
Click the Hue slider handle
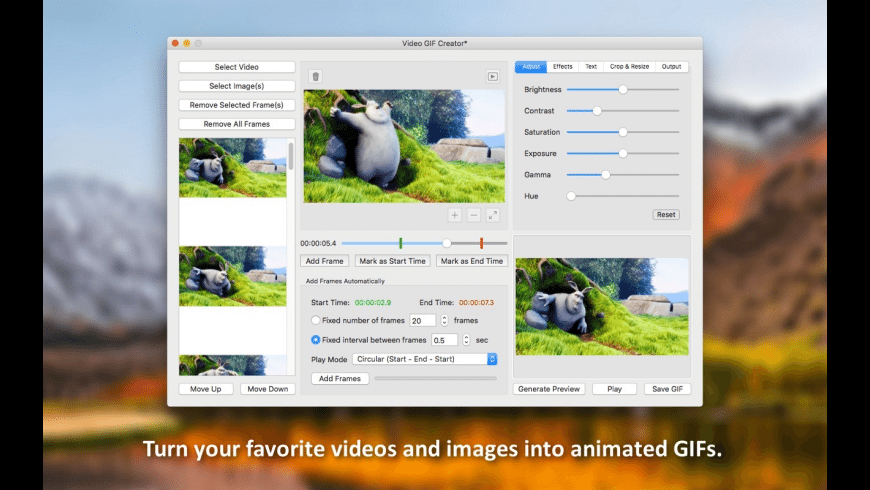pyautogui.click(x=571, y=196)
